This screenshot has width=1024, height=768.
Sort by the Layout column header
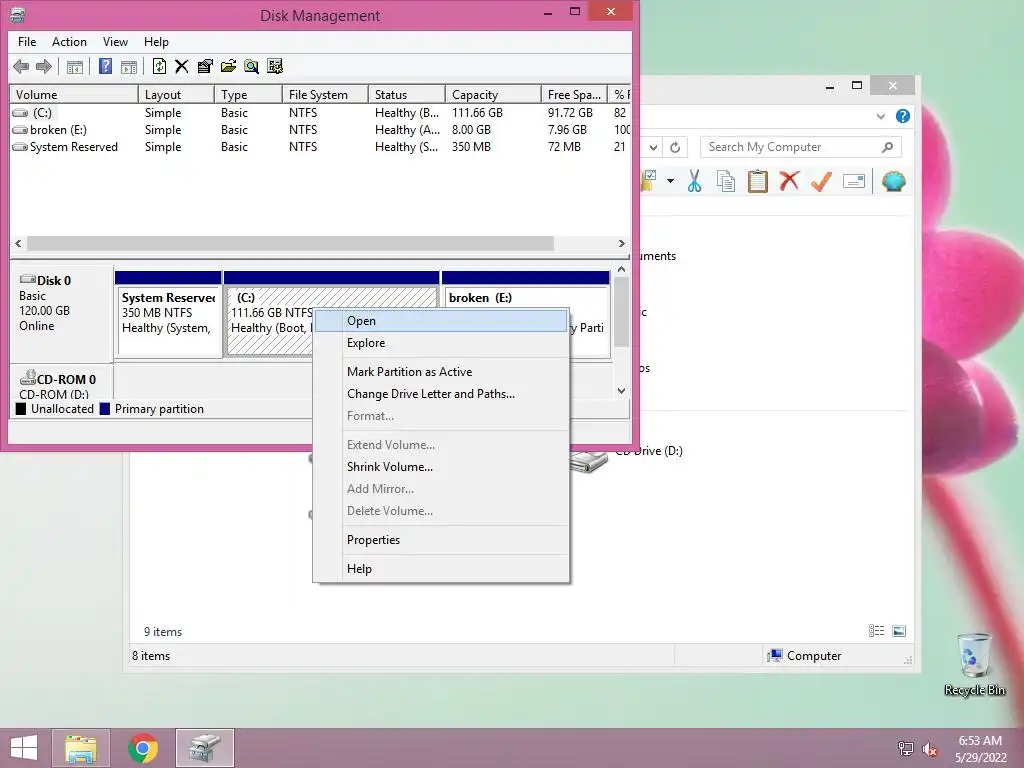(x=176, y=95)
